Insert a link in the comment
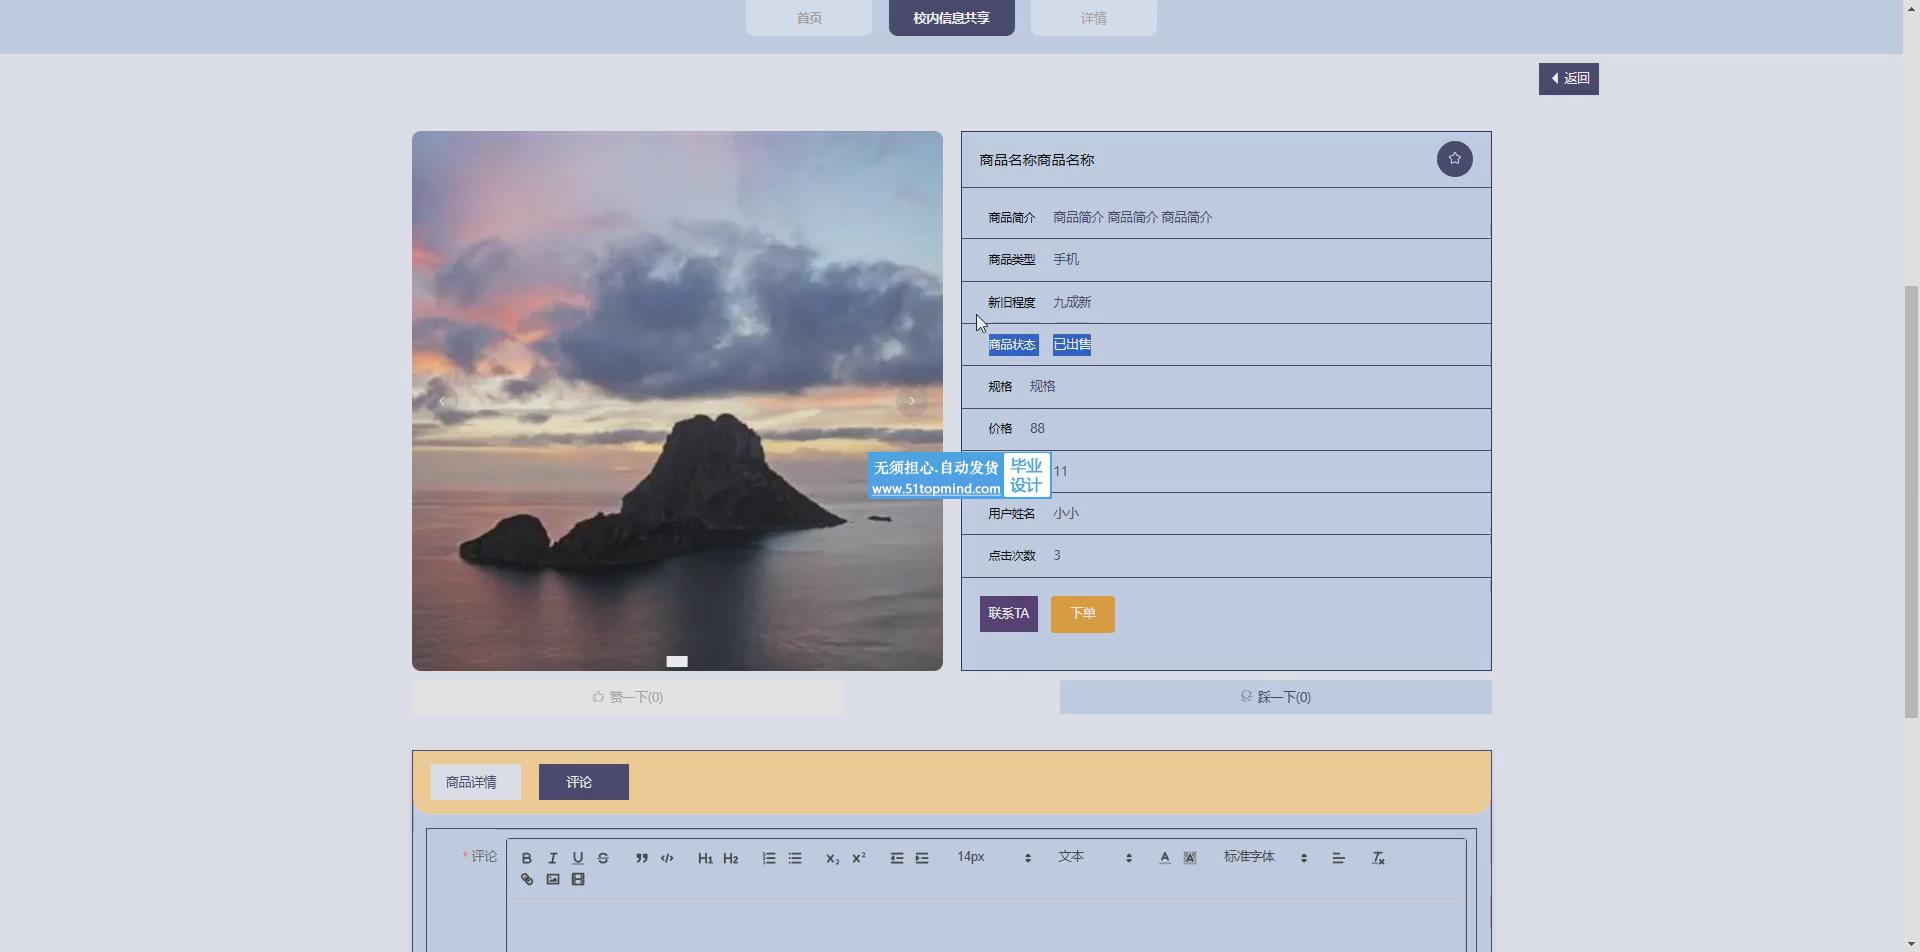 coord(527,880)
